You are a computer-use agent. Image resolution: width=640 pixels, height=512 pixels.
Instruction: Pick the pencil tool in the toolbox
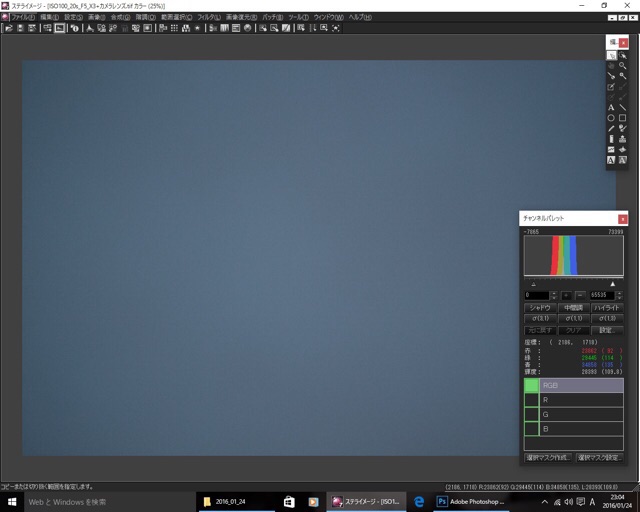[x=611, y=129]
